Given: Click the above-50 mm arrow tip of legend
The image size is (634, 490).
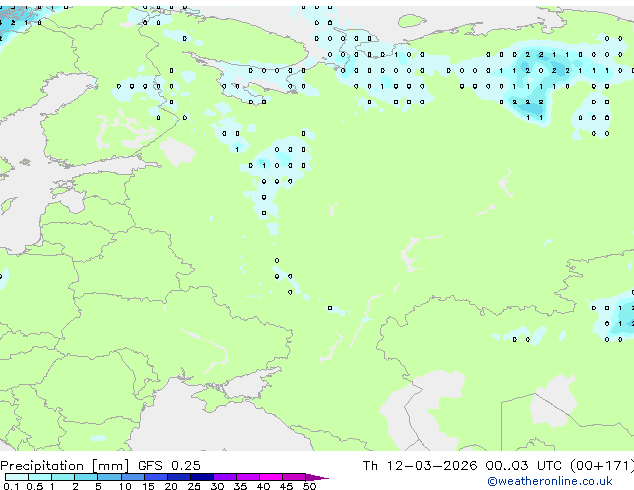Looking at the screenshot, I should point(317,477).
